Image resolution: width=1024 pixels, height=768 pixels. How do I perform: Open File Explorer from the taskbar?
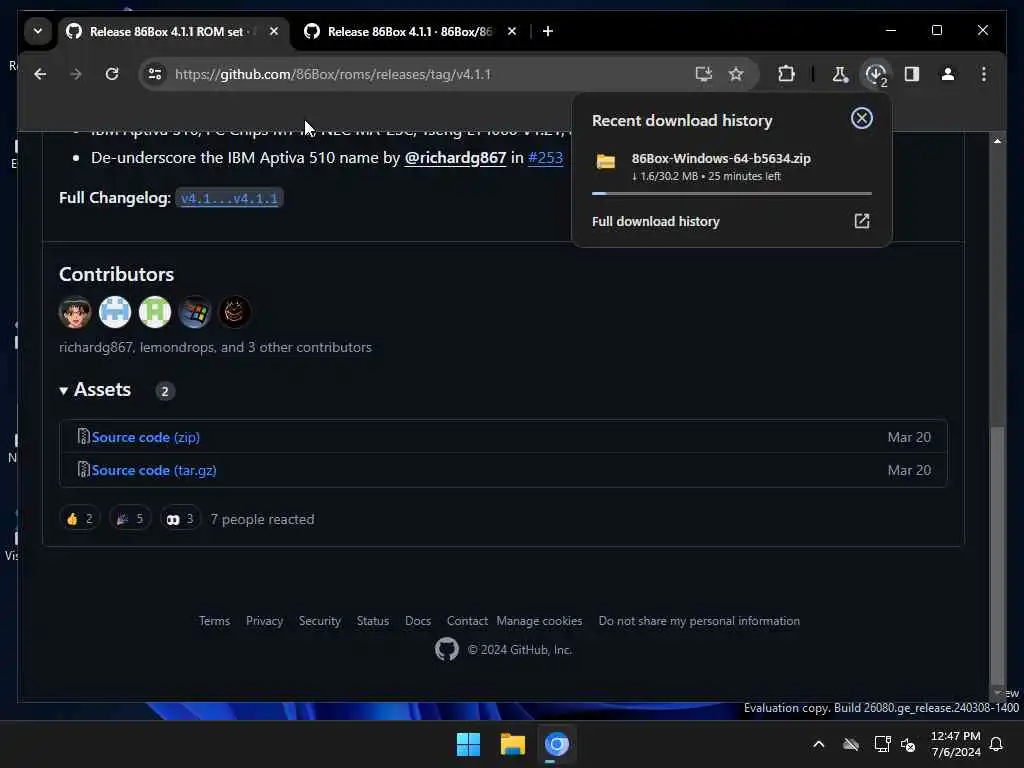pos(513,744)
